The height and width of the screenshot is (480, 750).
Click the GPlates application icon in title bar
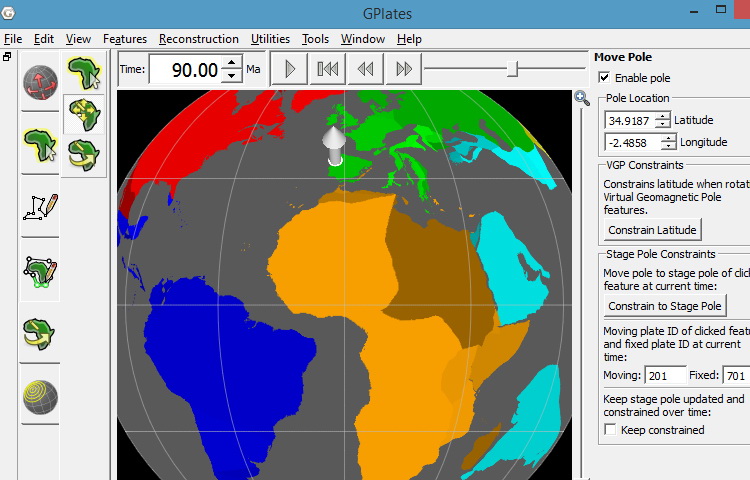8,12
